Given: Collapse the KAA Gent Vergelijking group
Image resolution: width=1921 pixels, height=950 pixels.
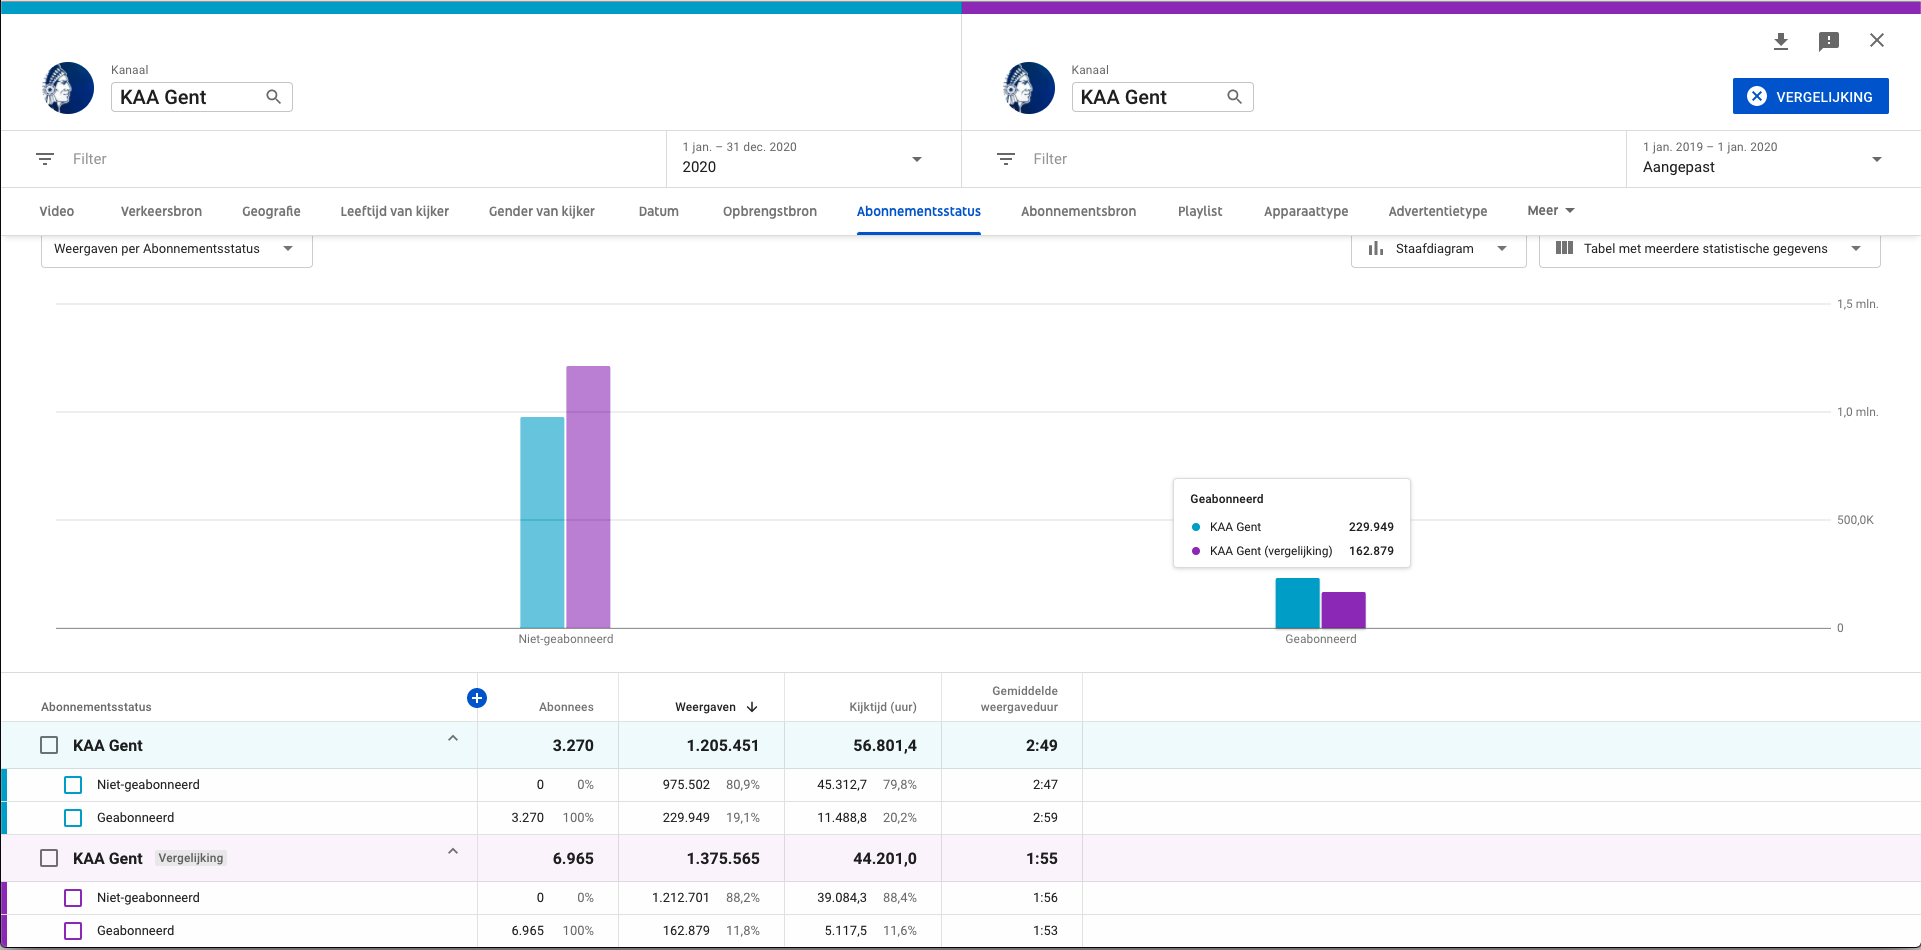Looking at the screenshot, I should (453, 852).
